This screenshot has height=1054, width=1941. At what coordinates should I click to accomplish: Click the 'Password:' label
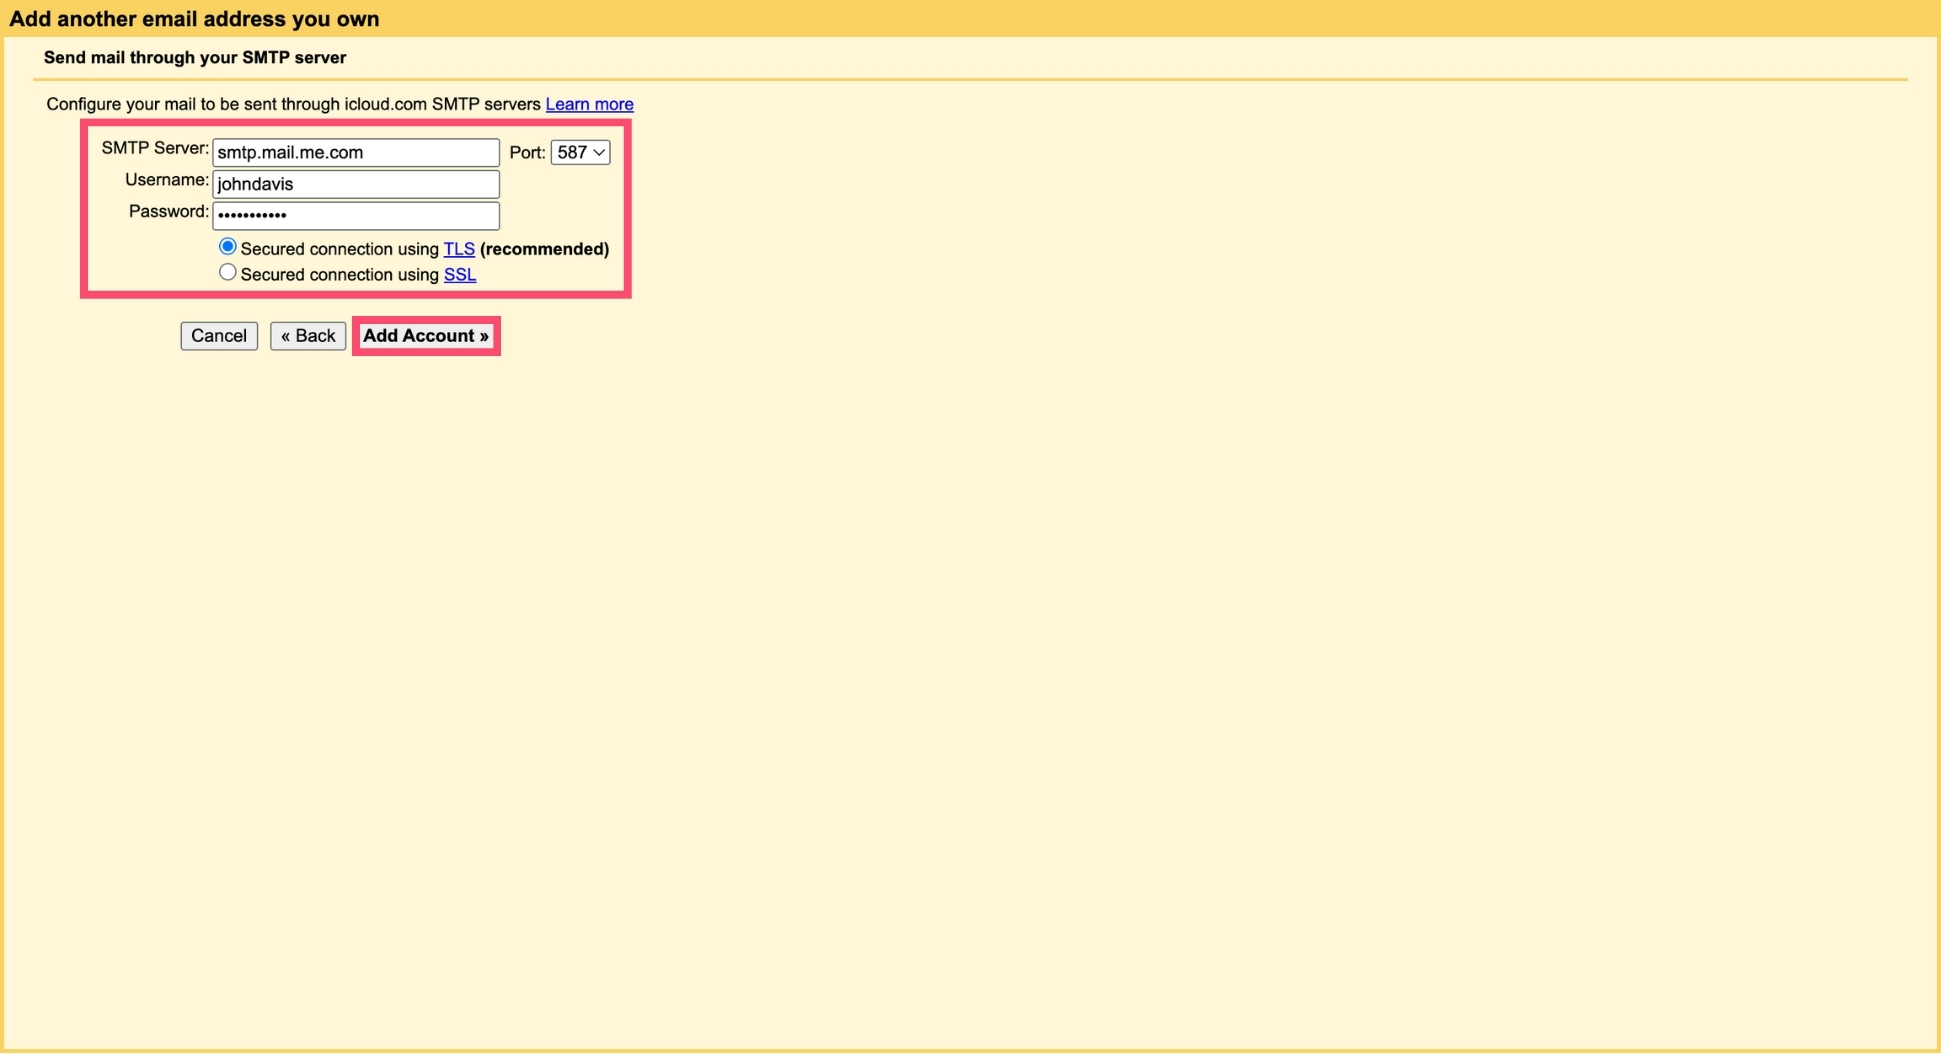pyautogui.click(x=169, y=212)
